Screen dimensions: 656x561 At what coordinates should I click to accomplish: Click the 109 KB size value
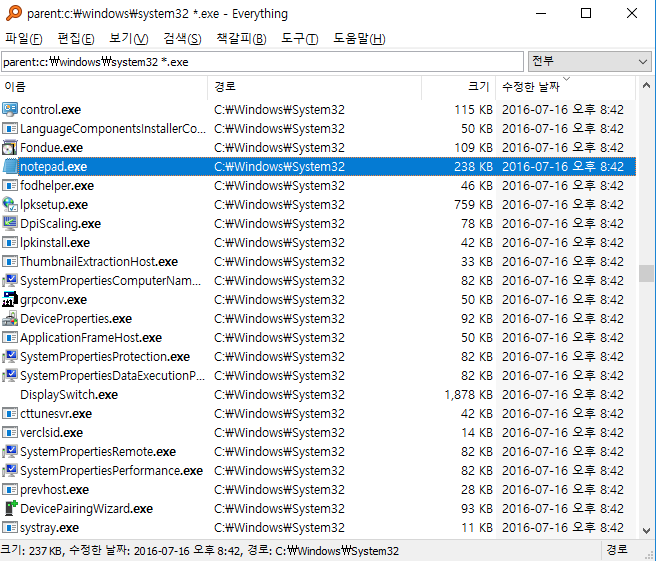point(473,148)
